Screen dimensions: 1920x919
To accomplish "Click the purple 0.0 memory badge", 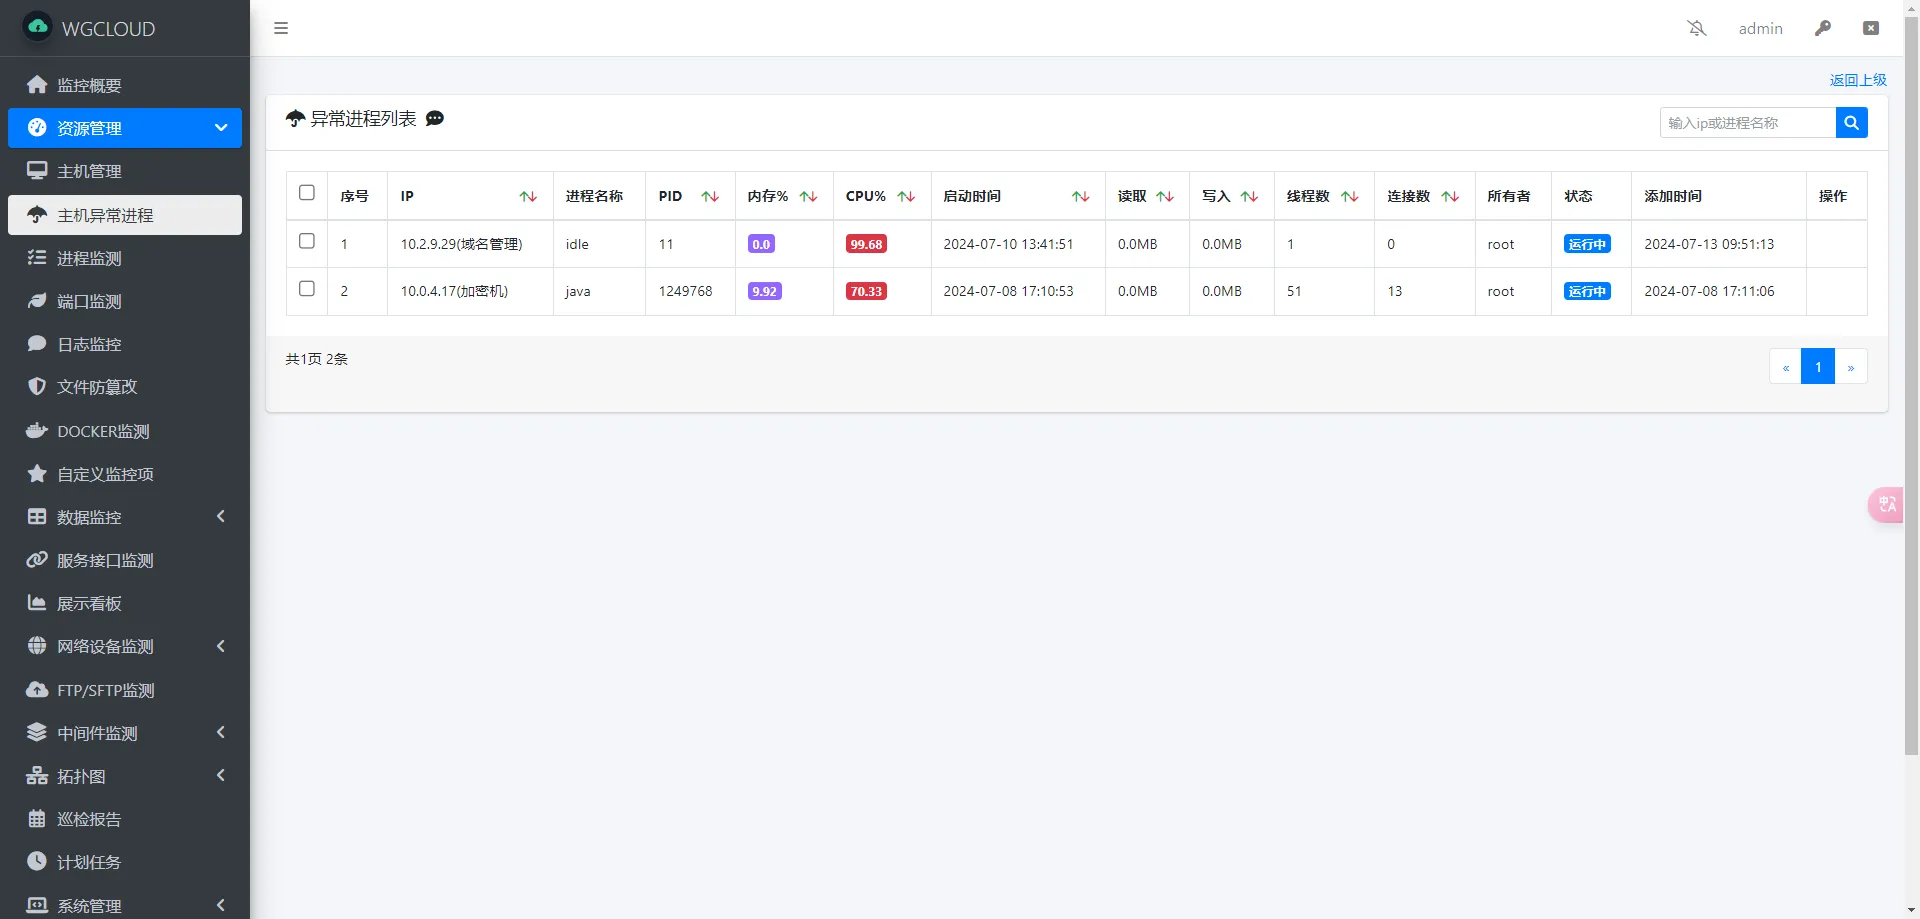I will pyautogui.click(x=761, y=244).
